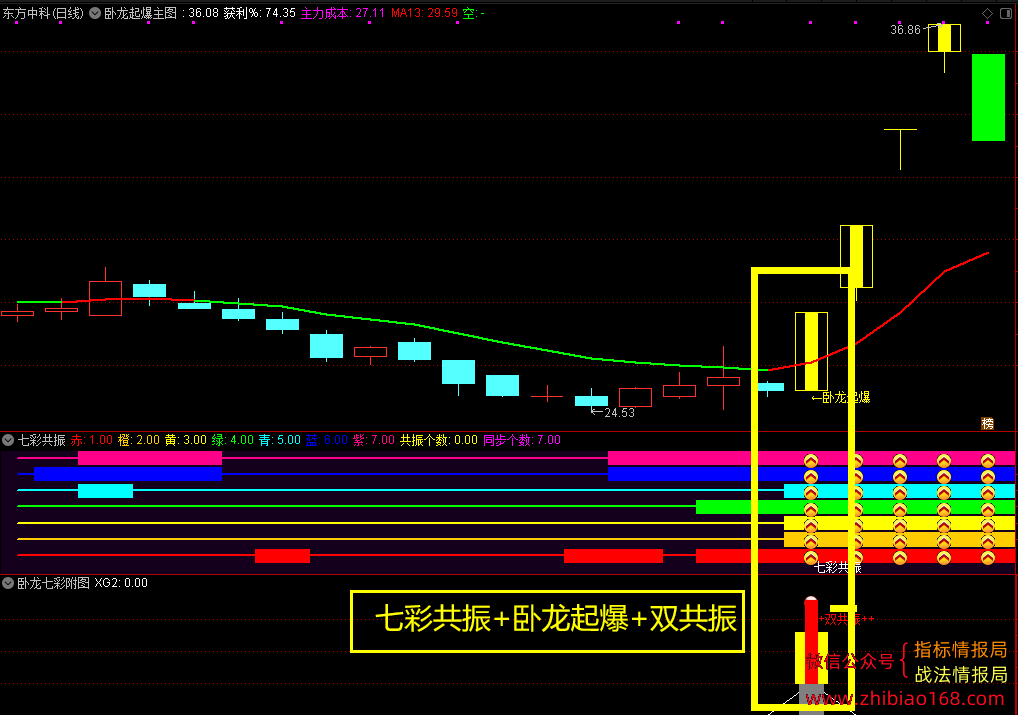The height and width of the screenshot is (715, 1018).
Task: Click the ←卧龙起爆 signal label
Action: click(x=840, y=397)
